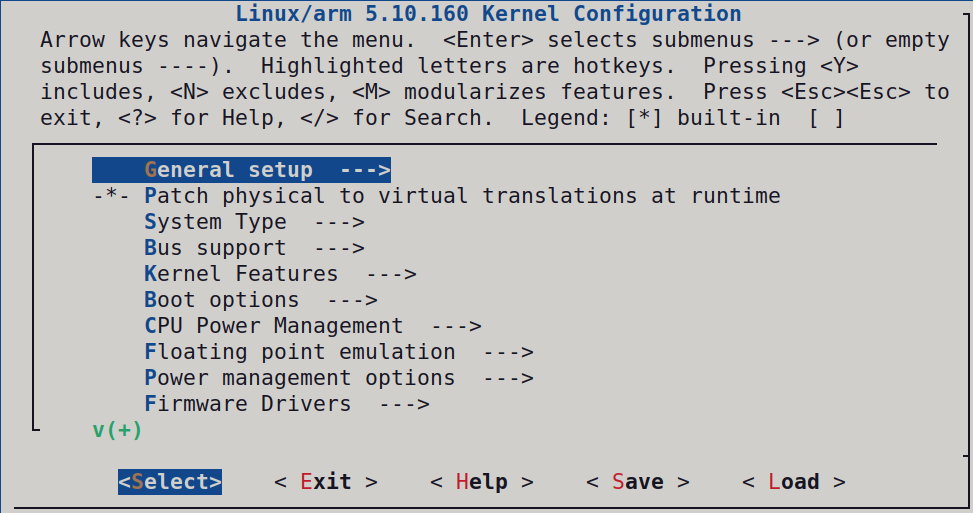Image resolution: width=973 pixels, height=513 pixels.
Task: Enter the Bus support entry
Action: 215,248
